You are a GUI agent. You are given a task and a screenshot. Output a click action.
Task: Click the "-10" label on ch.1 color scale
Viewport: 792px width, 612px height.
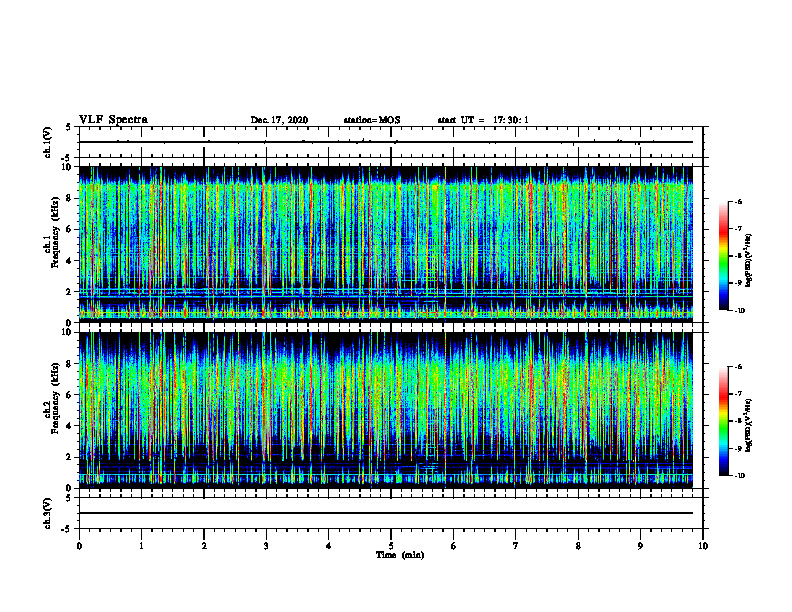(x=740, y=311)
